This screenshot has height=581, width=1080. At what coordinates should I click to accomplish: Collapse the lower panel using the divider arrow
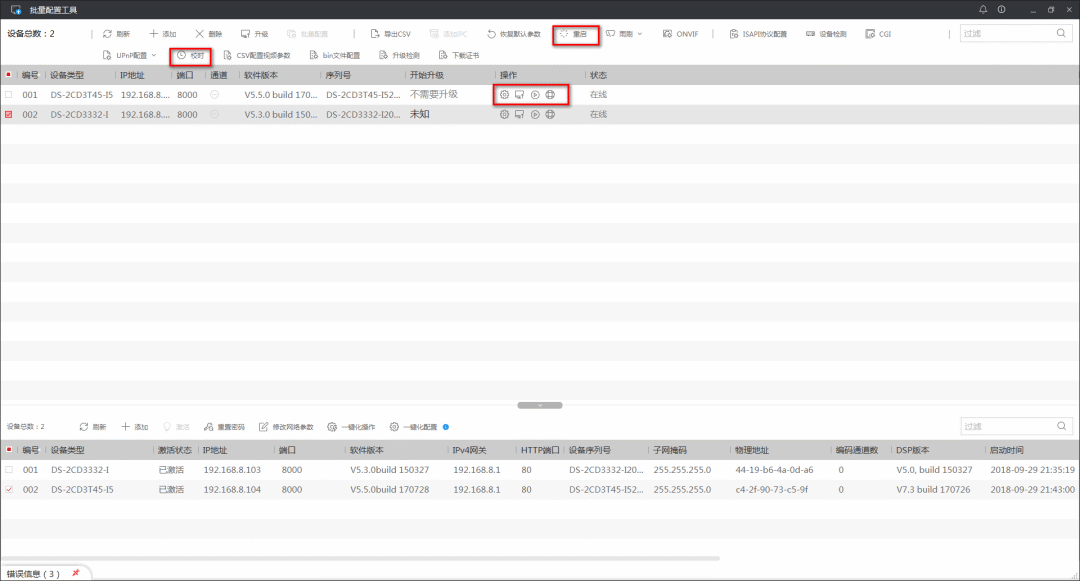539,405
